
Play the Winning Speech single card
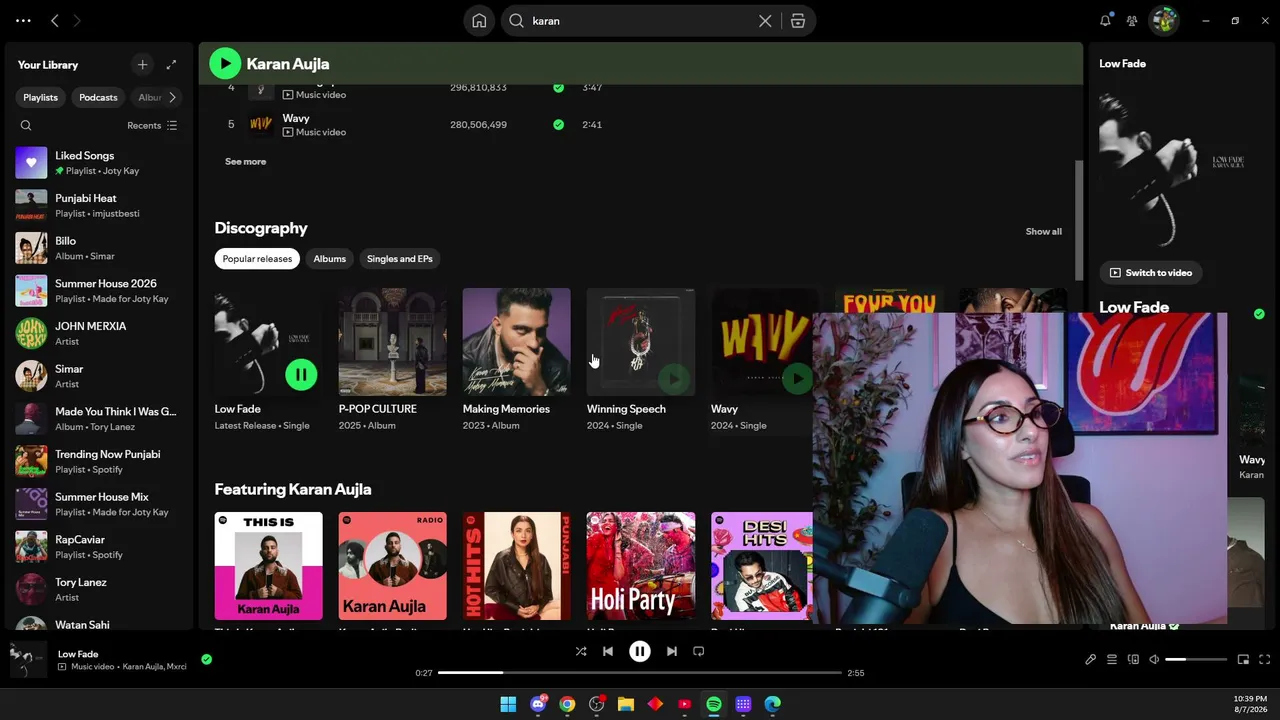pyautogui.click(x=673, y=378)
